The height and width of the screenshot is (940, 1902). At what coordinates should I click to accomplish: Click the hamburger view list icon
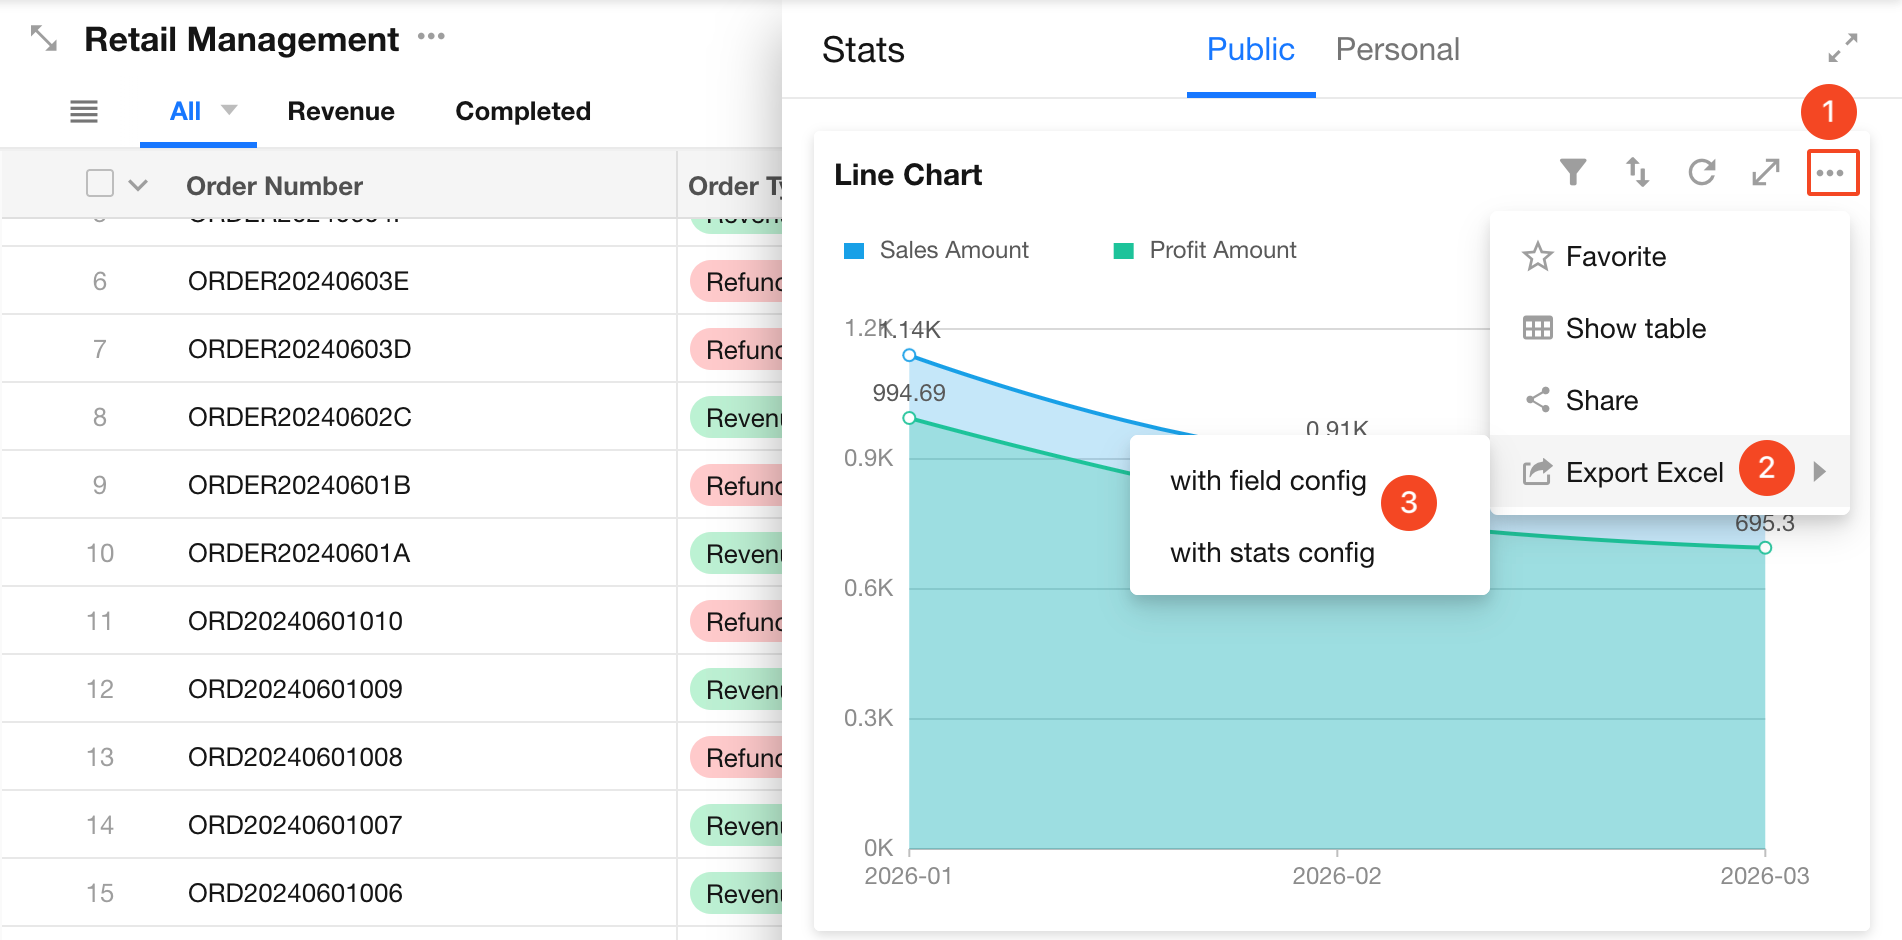84,112
